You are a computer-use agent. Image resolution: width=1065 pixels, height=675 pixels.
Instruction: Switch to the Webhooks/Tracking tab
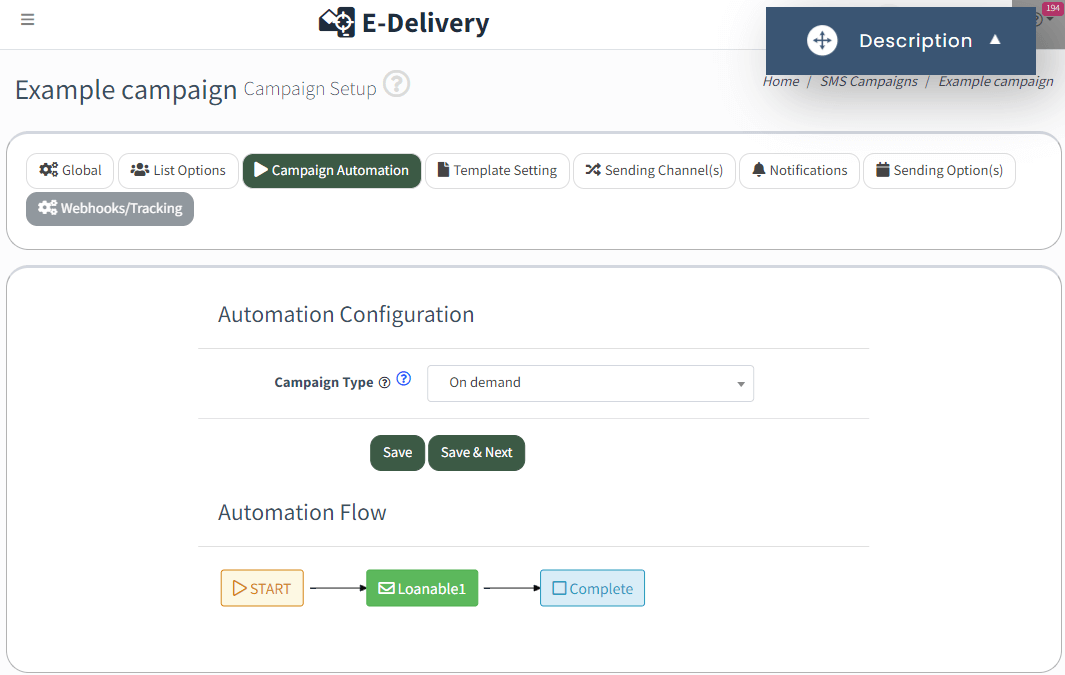[110, 208]
